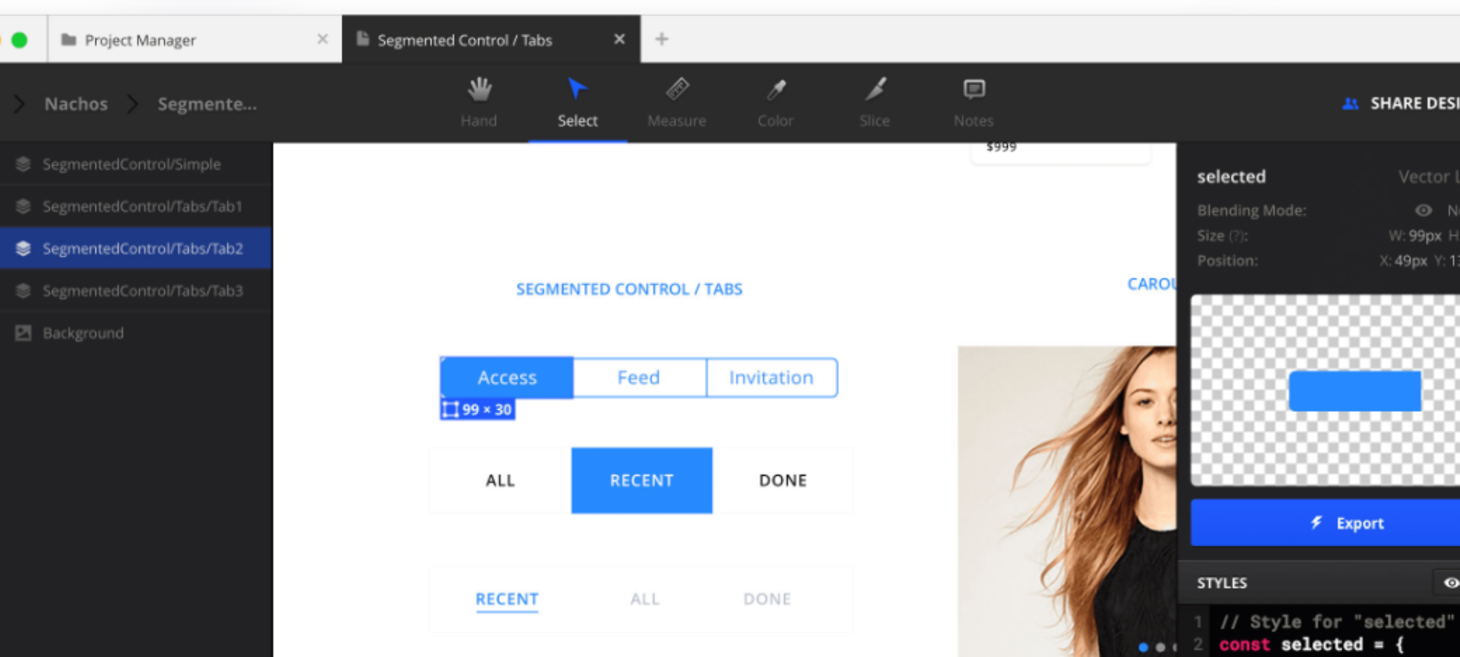
Task: Click the blue shape preview thumbnail
Action: (x=1355, y=391)
